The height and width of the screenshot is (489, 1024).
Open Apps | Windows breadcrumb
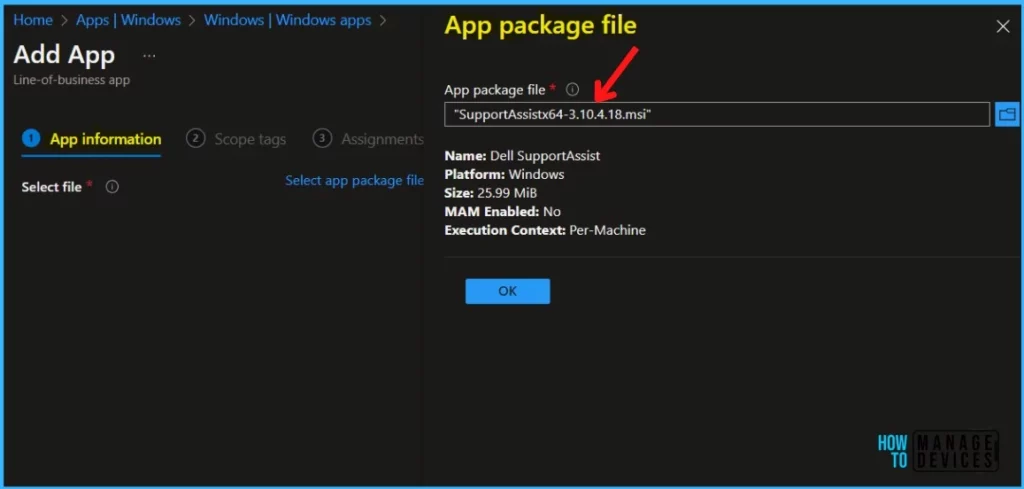coord(128,20)
